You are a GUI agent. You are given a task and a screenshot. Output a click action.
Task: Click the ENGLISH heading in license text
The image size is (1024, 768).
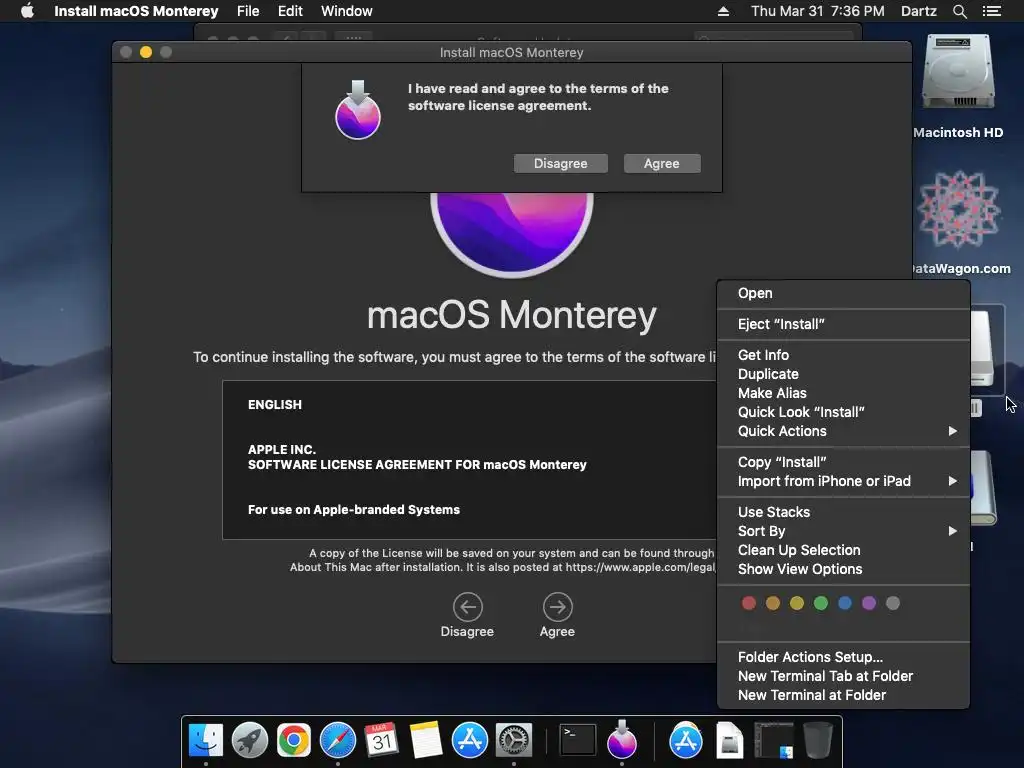click(x=275, y=404)
